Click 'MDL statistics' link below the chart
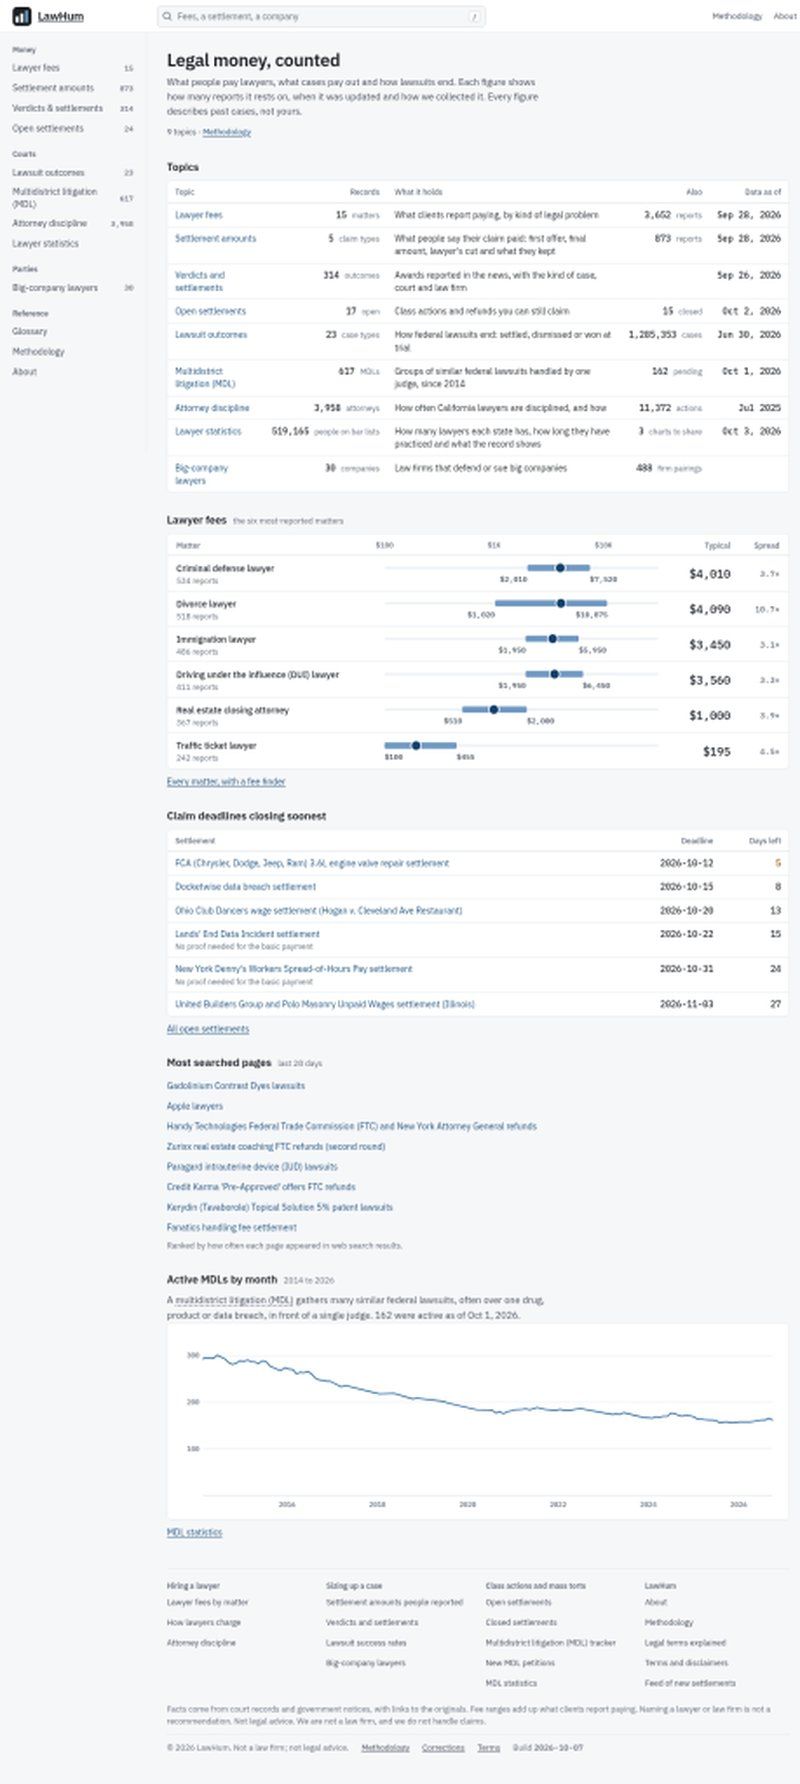 [195, 1533]
